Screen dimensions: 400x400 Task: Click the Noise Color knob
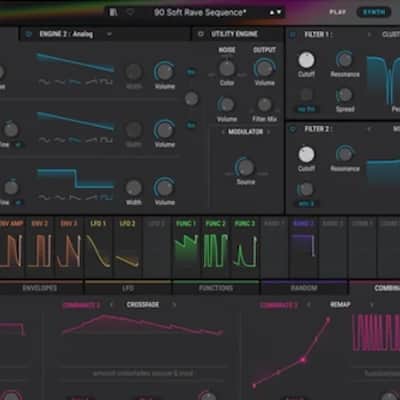click(x=227, y=68)
